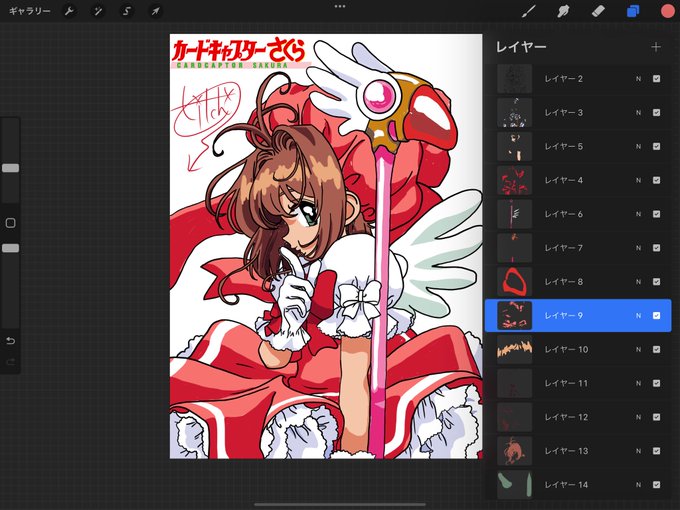Hide レイヤー 6 with its checkbox

click(x=657, y=214)
